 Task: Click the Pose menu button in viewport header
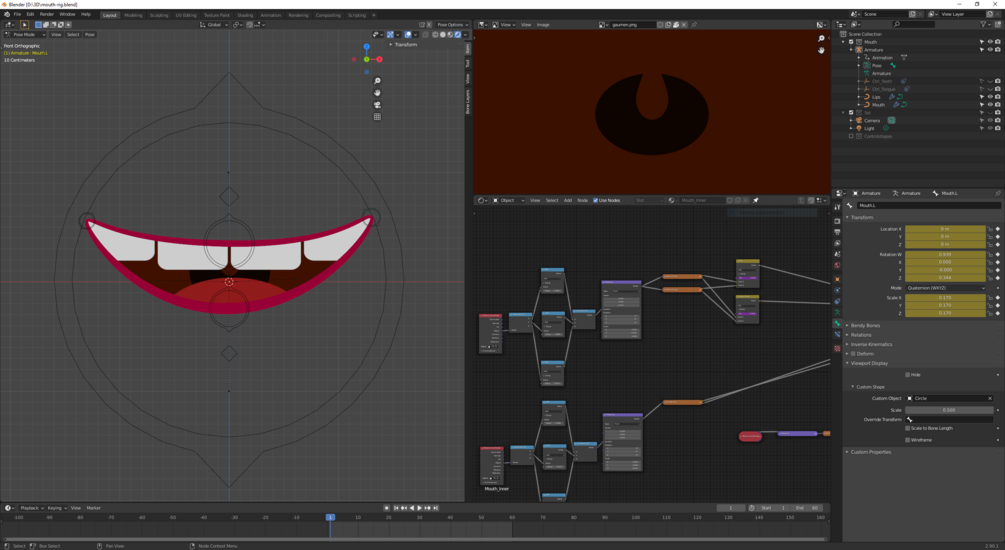(x=89, y=34)
